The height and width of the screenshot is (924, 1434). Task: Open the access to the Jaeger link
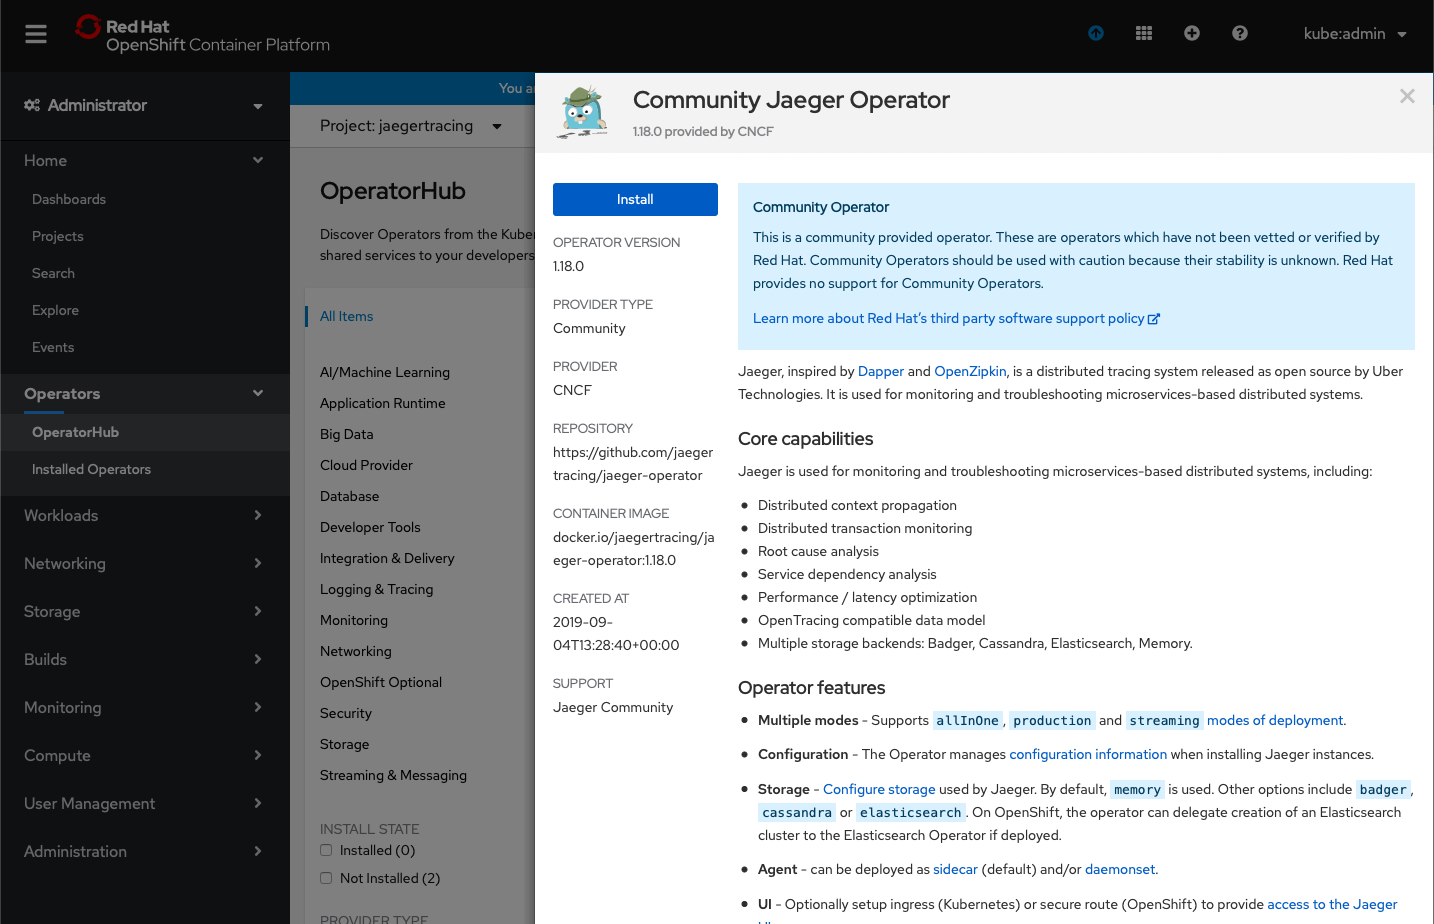coord(1332,904)
